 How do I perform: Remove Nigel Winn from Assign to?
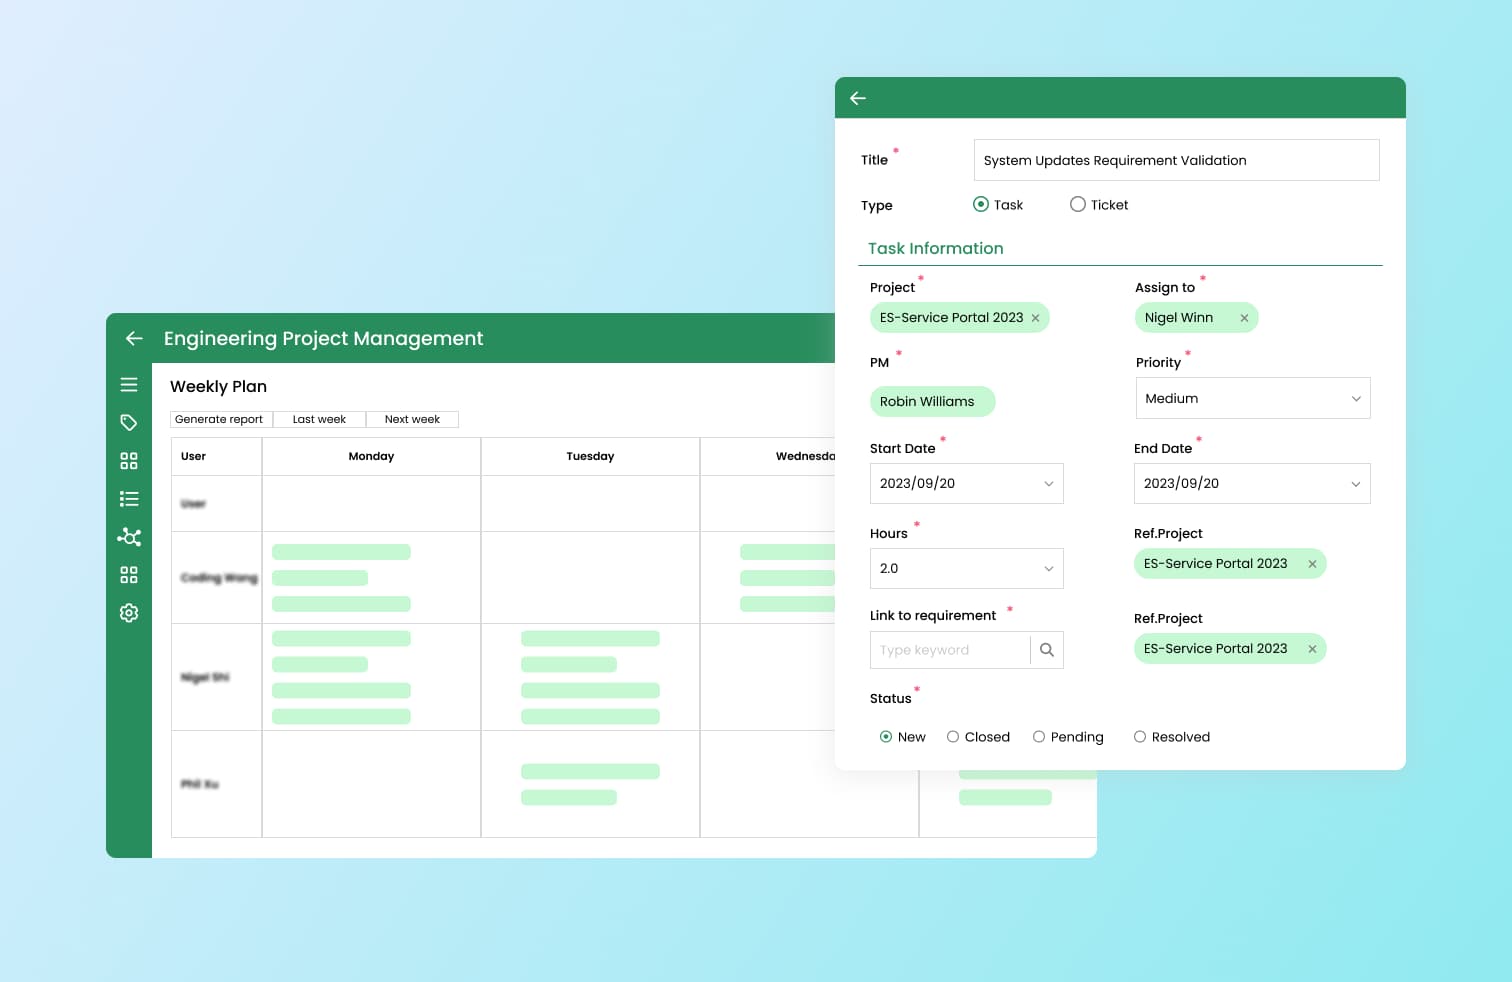1244,318
